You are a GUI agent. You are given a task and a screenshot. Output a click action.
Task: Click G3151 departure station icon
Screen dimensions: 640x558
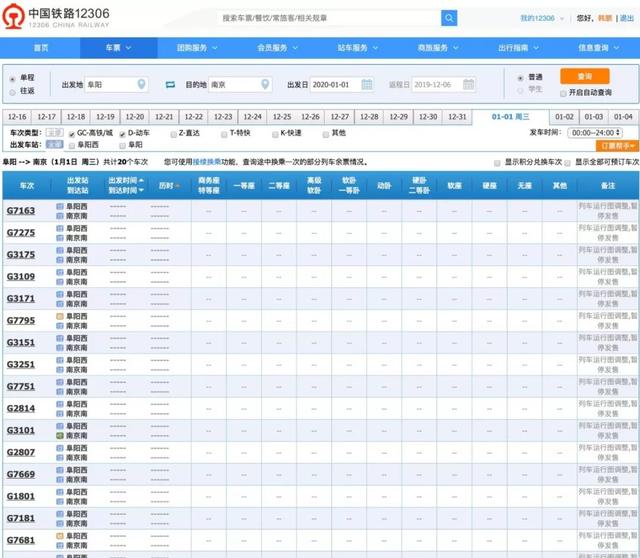click(60, 338)
